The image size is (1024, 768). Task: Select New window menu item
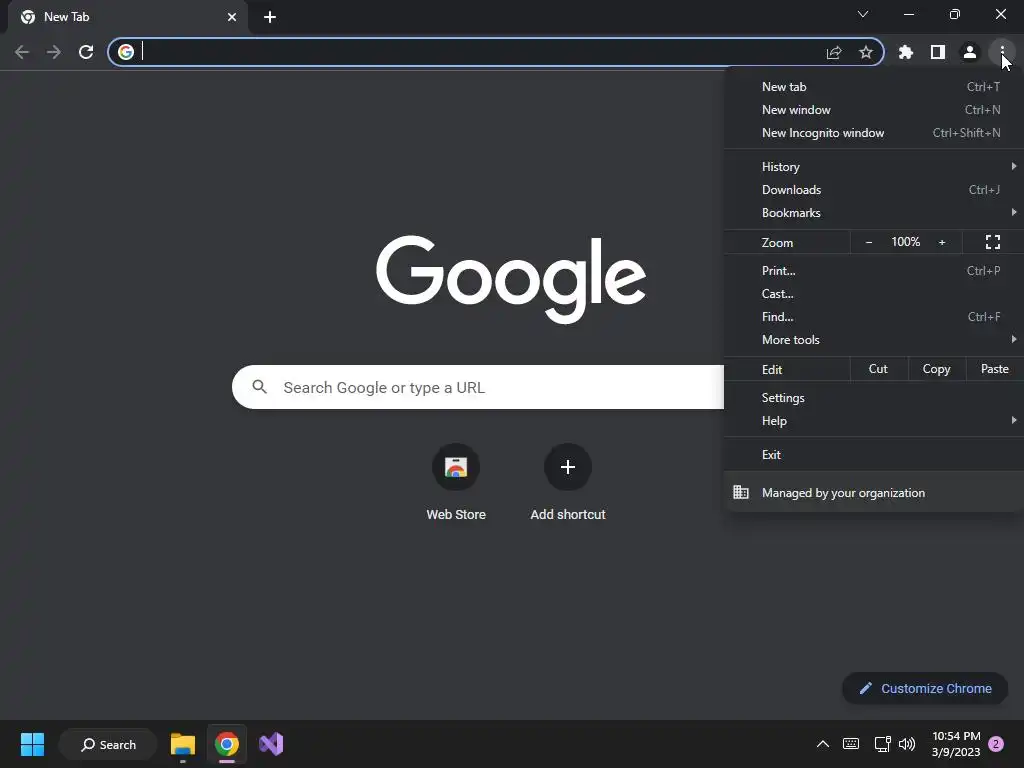[874, 110]
